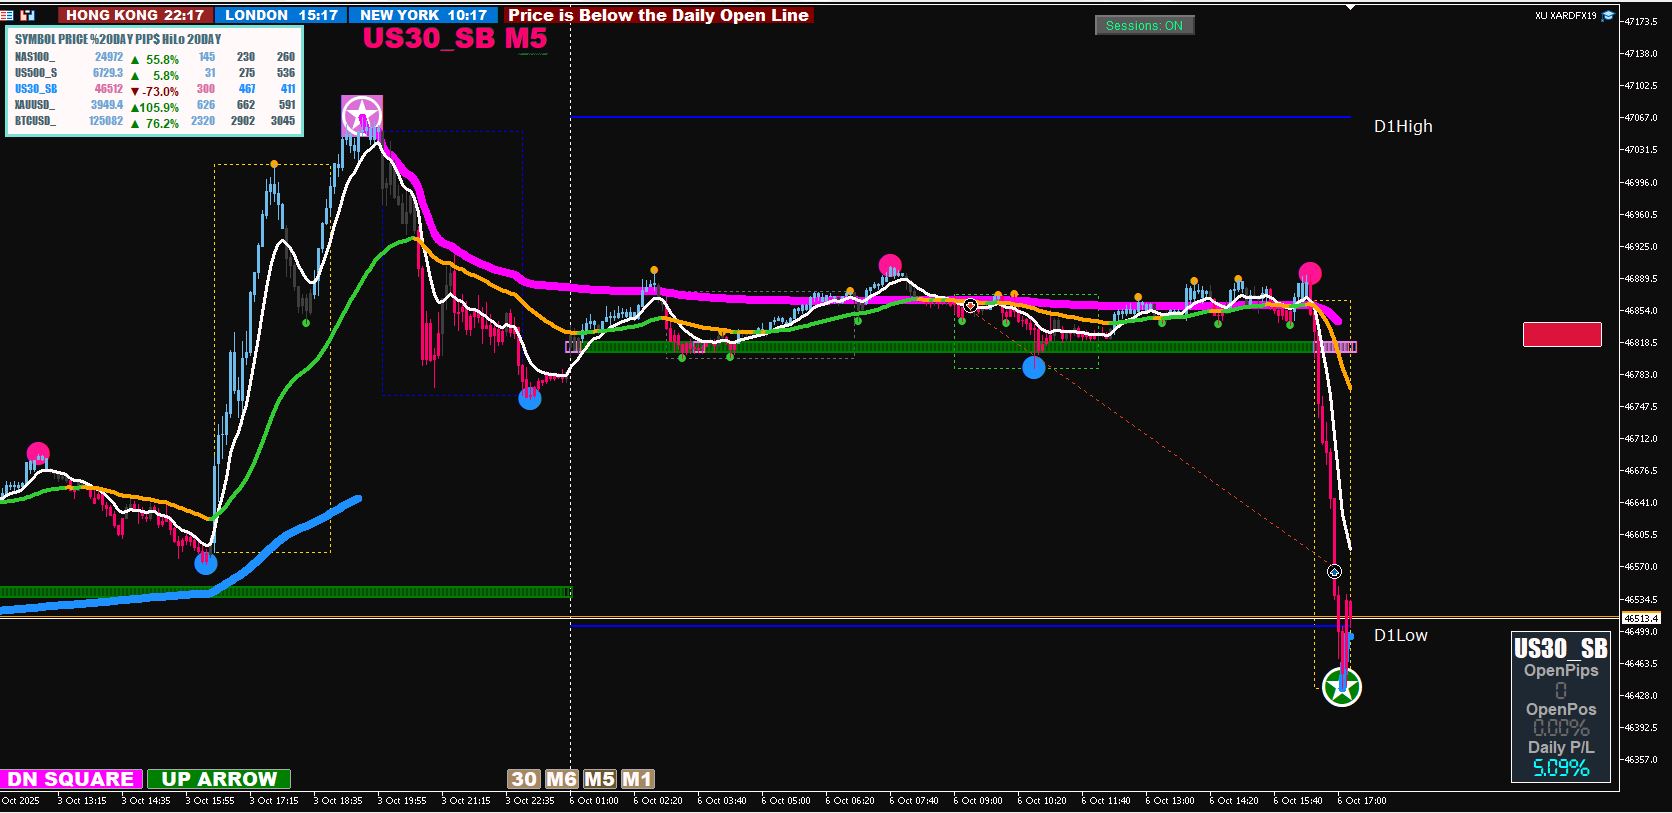This screenshot has width=1672, height=813.
Task: Click the OpenPips label in info panel
Action: point(1561,670)
